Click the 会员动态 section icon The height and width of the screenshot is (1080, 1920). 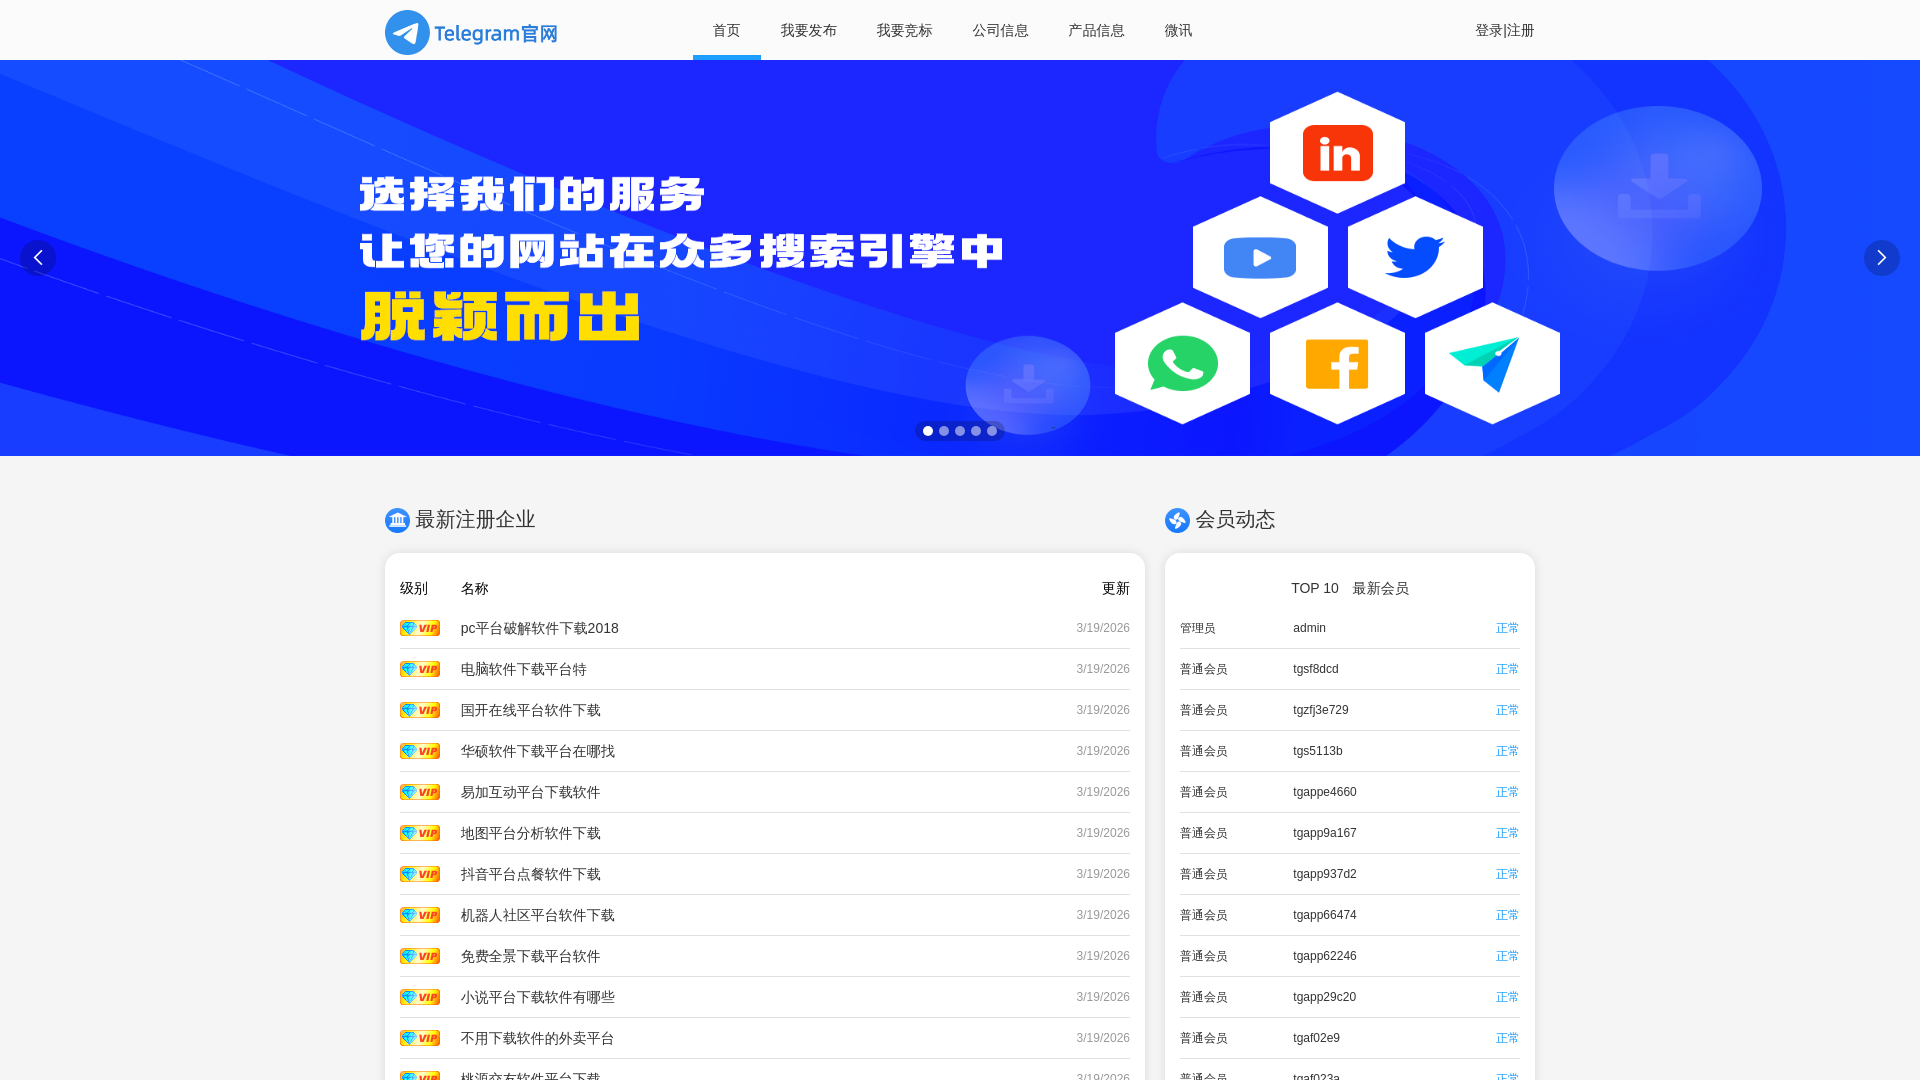coord(1177,520)
